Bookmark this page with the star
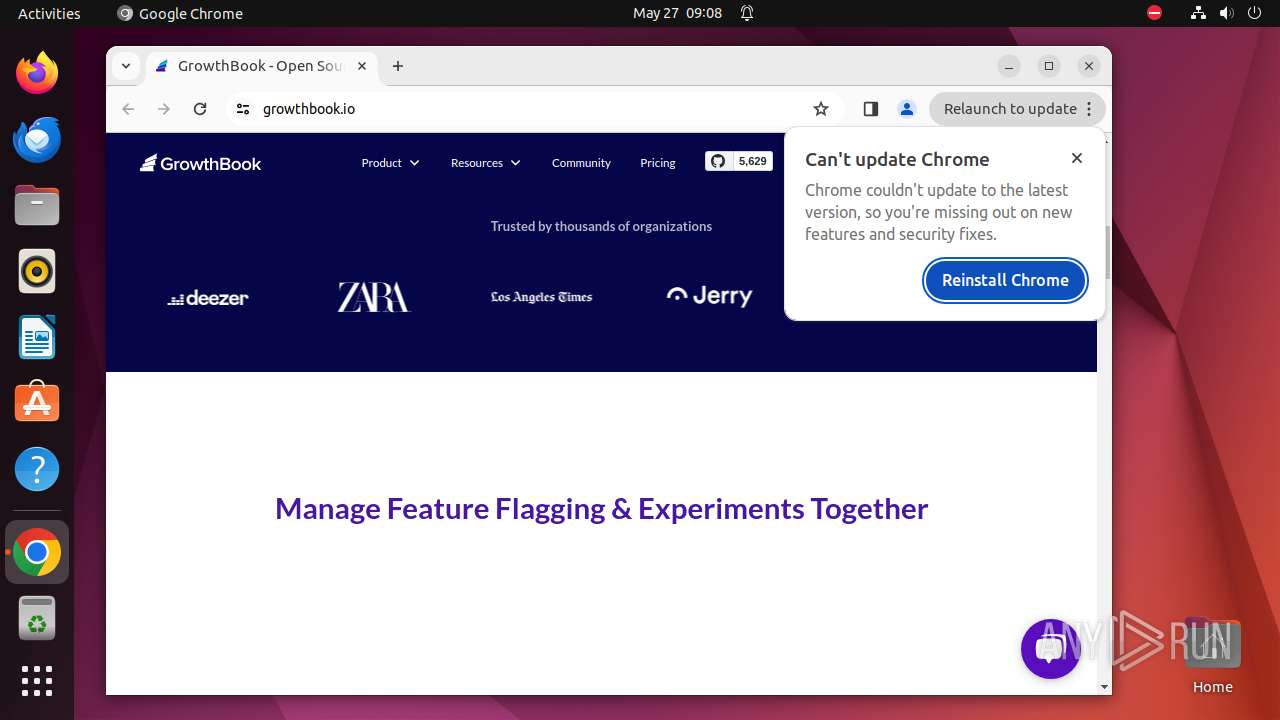This screenshot has width=1280, height=720. click(x=821, y=109)
